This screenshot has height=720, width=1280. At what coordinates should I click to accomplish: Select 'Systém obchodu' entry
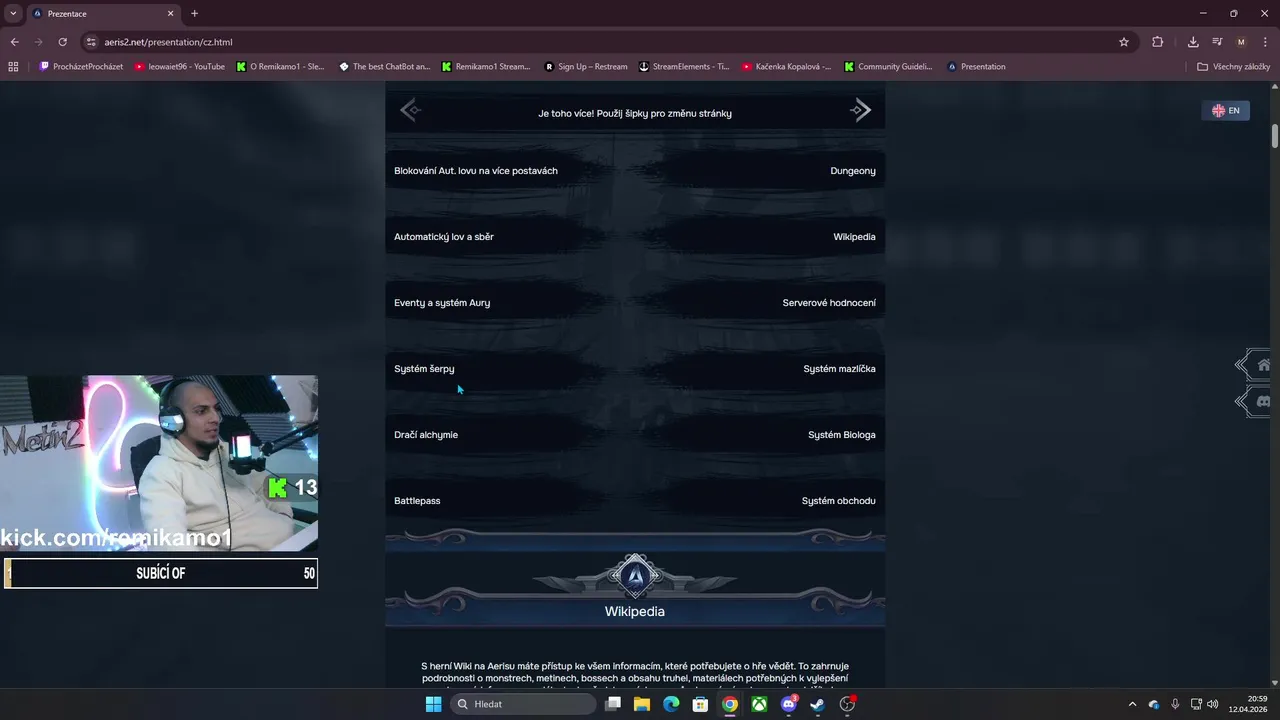(838, 501)
